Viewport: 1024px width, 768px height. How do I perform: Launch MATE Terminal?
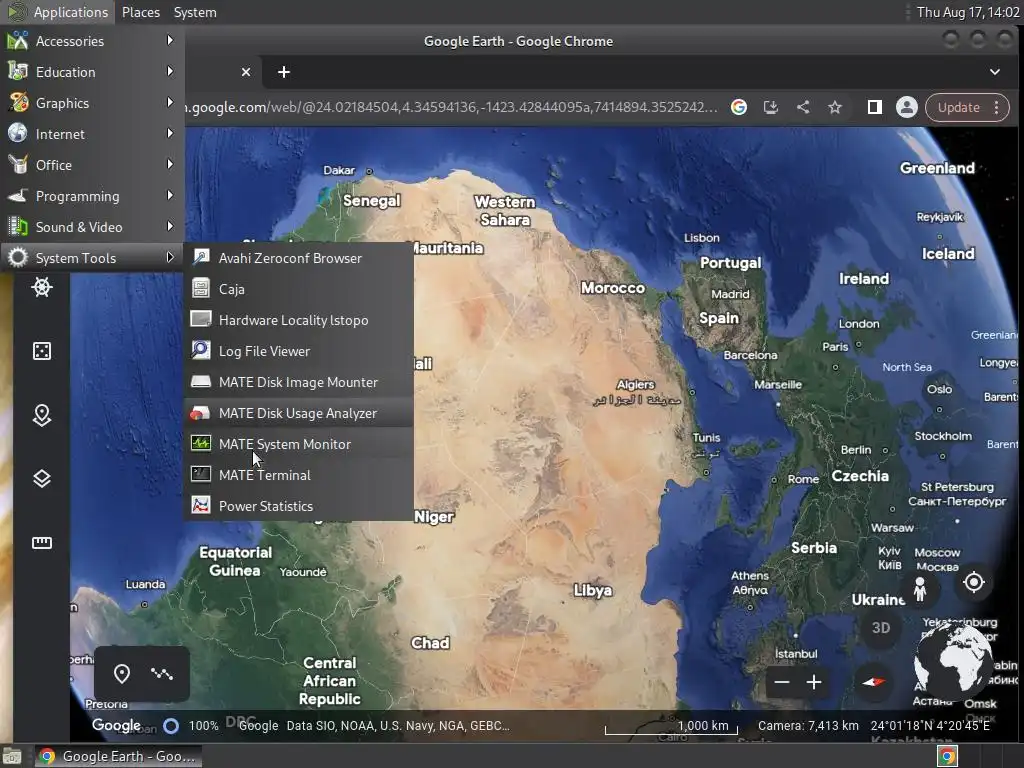(x=299, y=475)
